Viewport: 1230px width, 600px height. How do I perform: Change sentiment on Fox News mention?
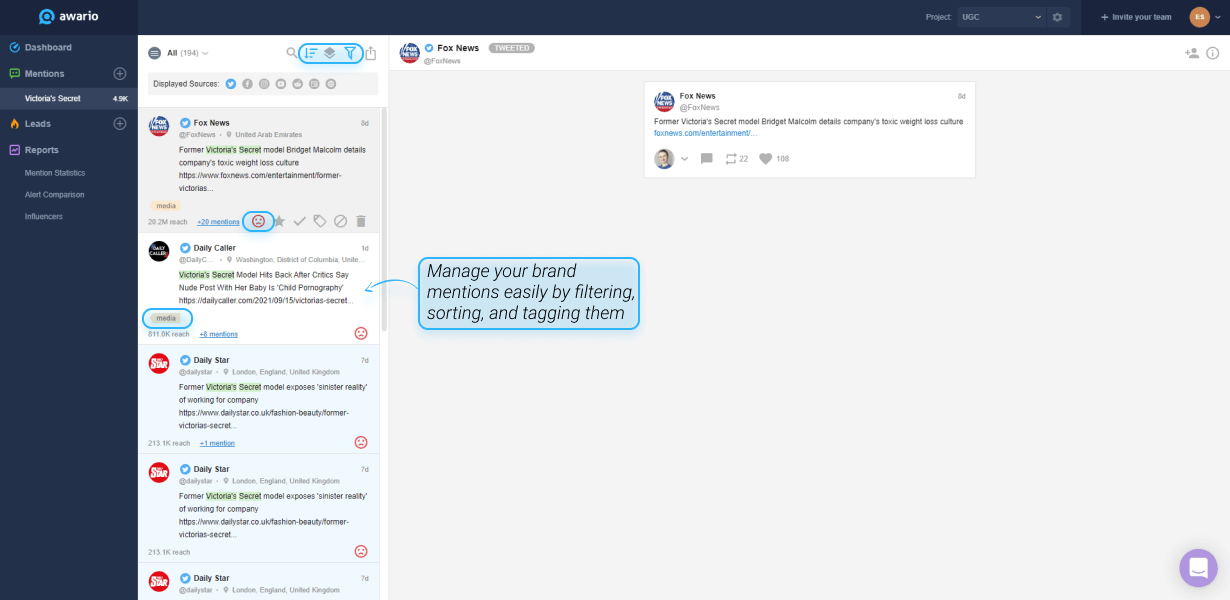point(258,221)
